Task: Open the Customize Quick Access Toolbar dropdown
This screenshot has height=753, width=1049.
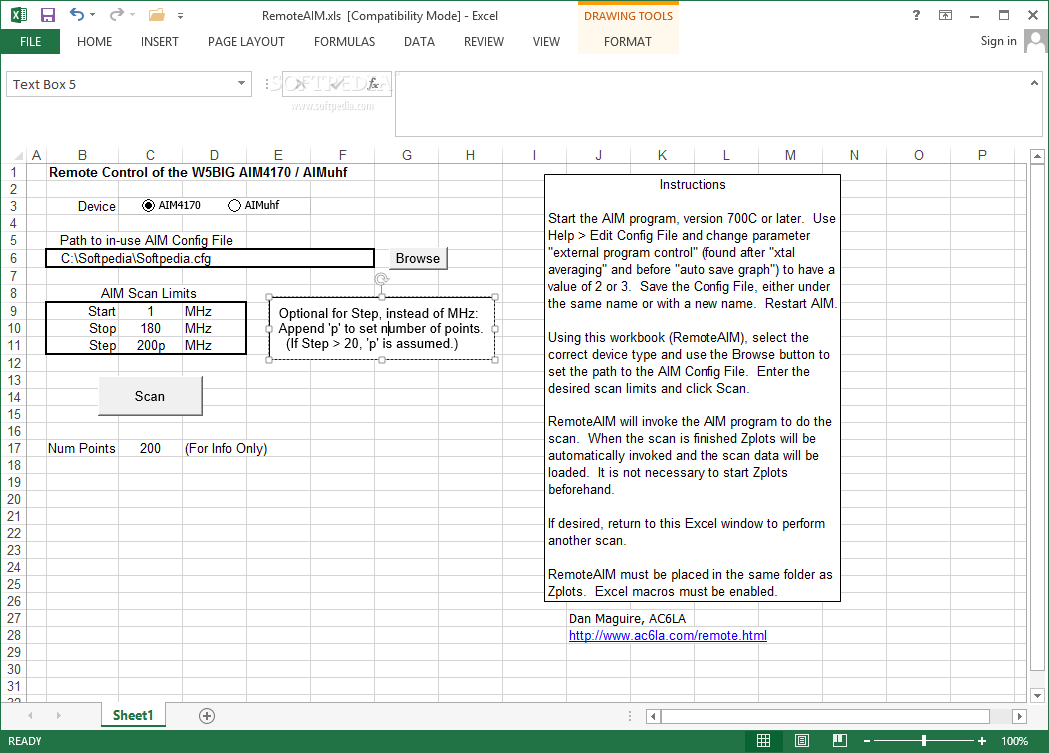Action: pos(180,15)
